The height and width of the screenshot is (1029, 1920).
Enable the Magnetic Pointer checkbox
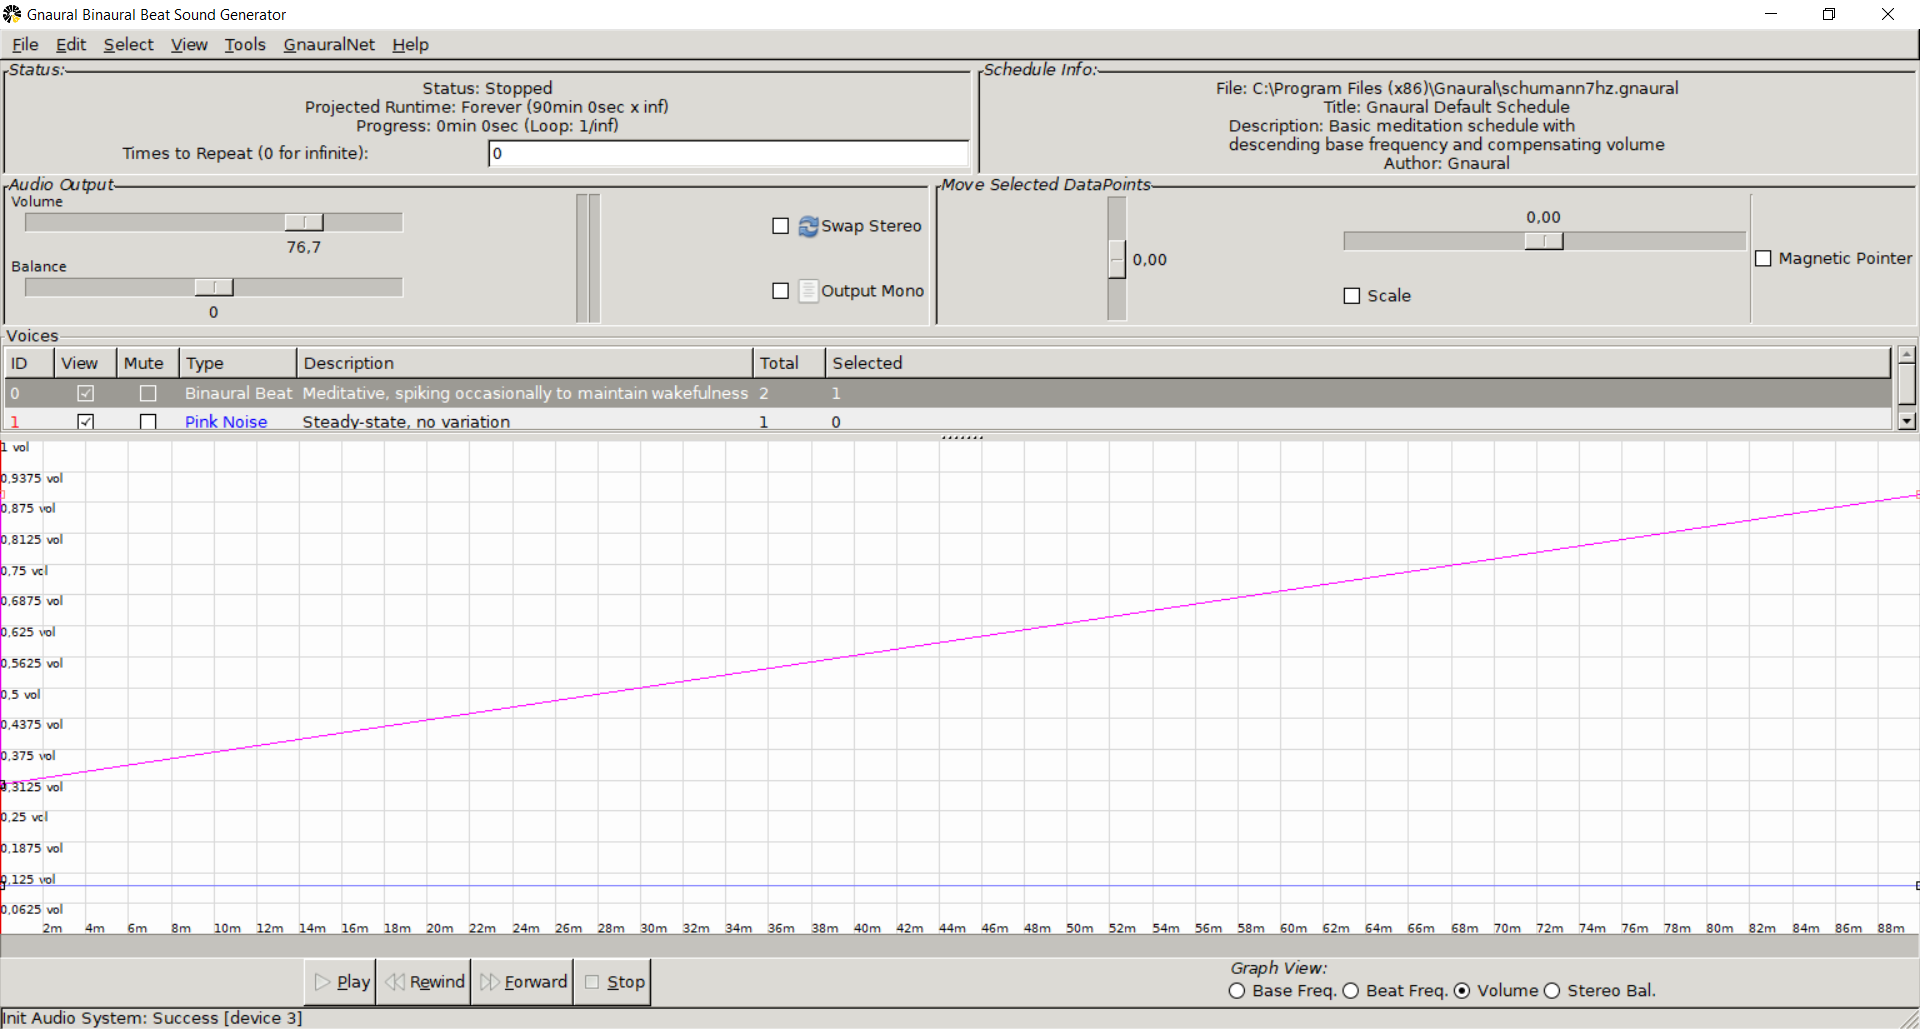(x=1763, y=259)
